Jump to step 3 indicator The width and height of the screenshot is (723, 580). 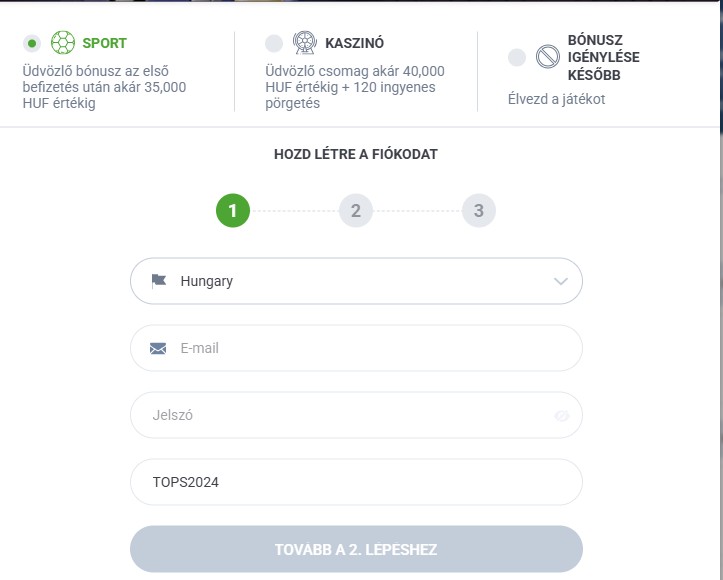(478, 211)
